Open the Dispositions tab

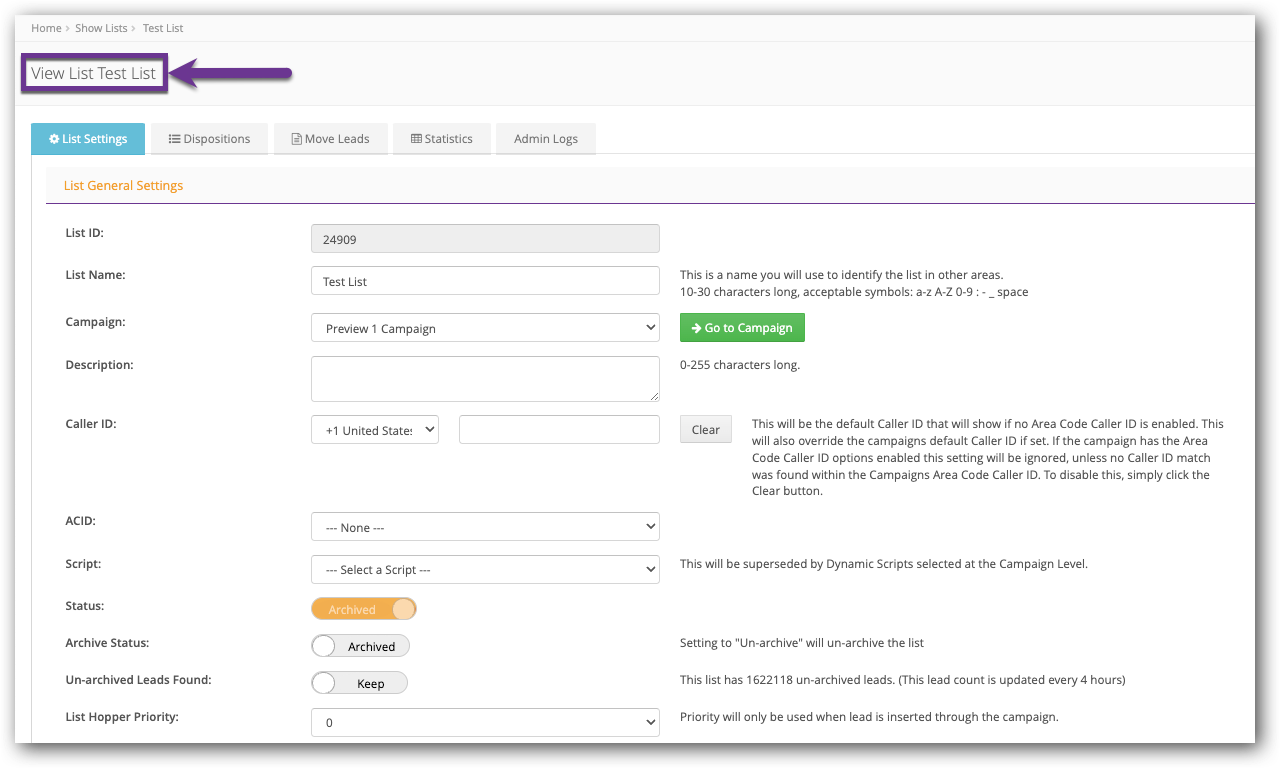click(x=209, y=138)
